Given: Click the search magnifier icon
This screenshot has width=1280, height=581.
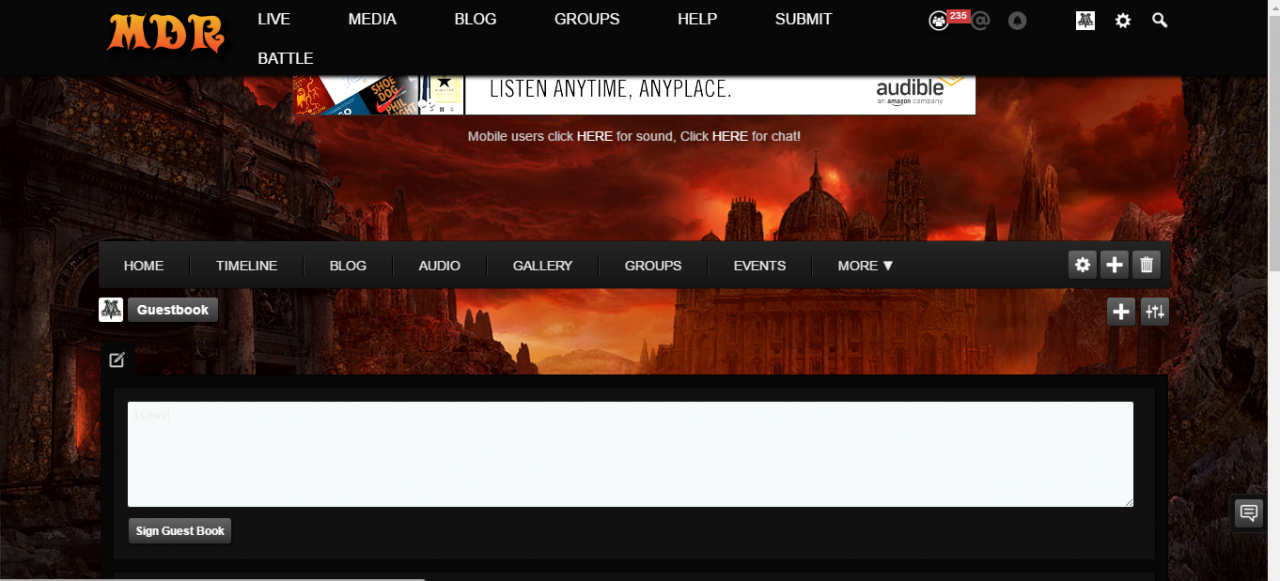Looking at the screenshot, I should point(1160,20).
